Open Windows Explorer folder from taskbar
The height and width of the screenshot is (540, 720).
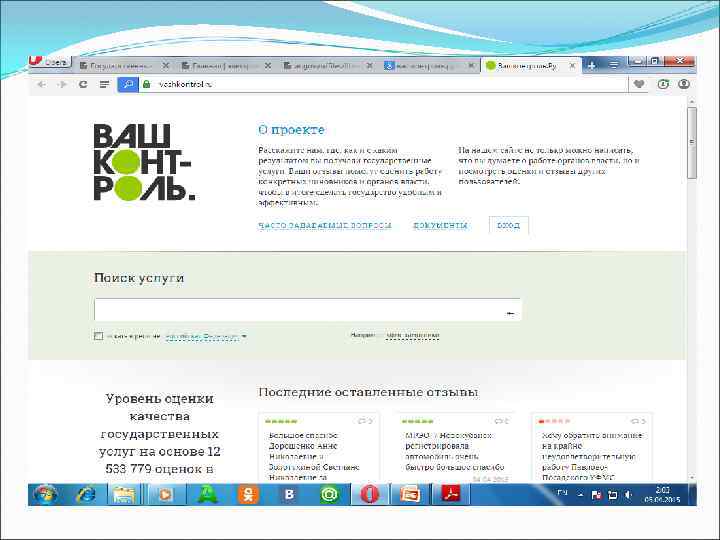coord(124,495)
